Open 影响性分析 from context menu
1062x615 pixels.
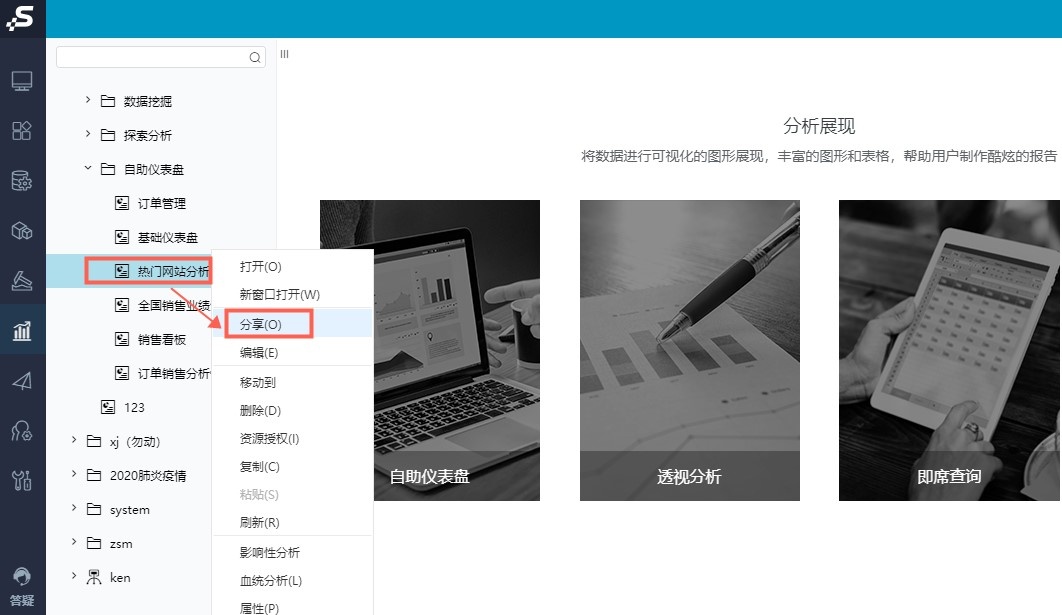click(293, 553)
